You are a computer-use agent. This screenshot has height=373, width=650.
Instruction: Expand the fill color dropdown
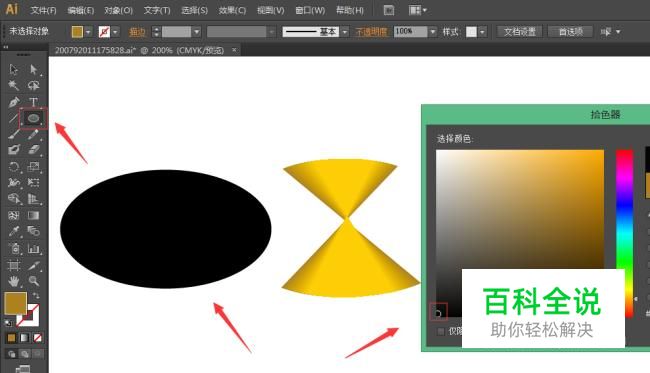(x=88, y=32)
